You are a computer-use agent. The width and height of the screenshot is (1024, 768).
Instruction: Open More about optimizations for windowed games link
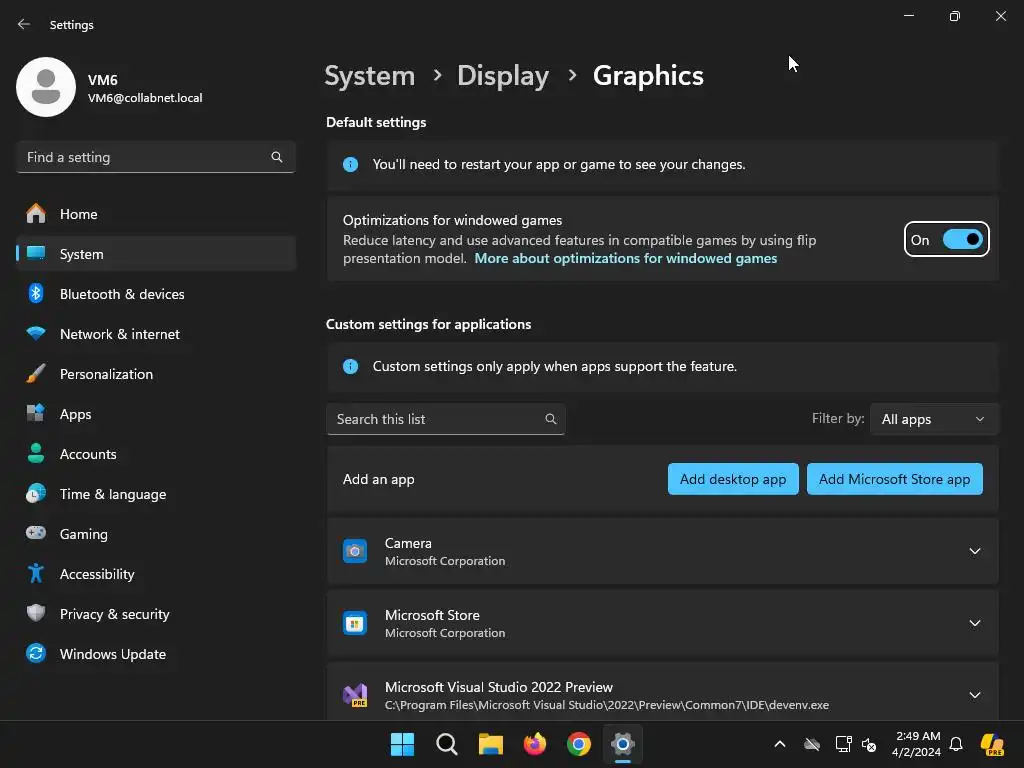coord(625,258)
